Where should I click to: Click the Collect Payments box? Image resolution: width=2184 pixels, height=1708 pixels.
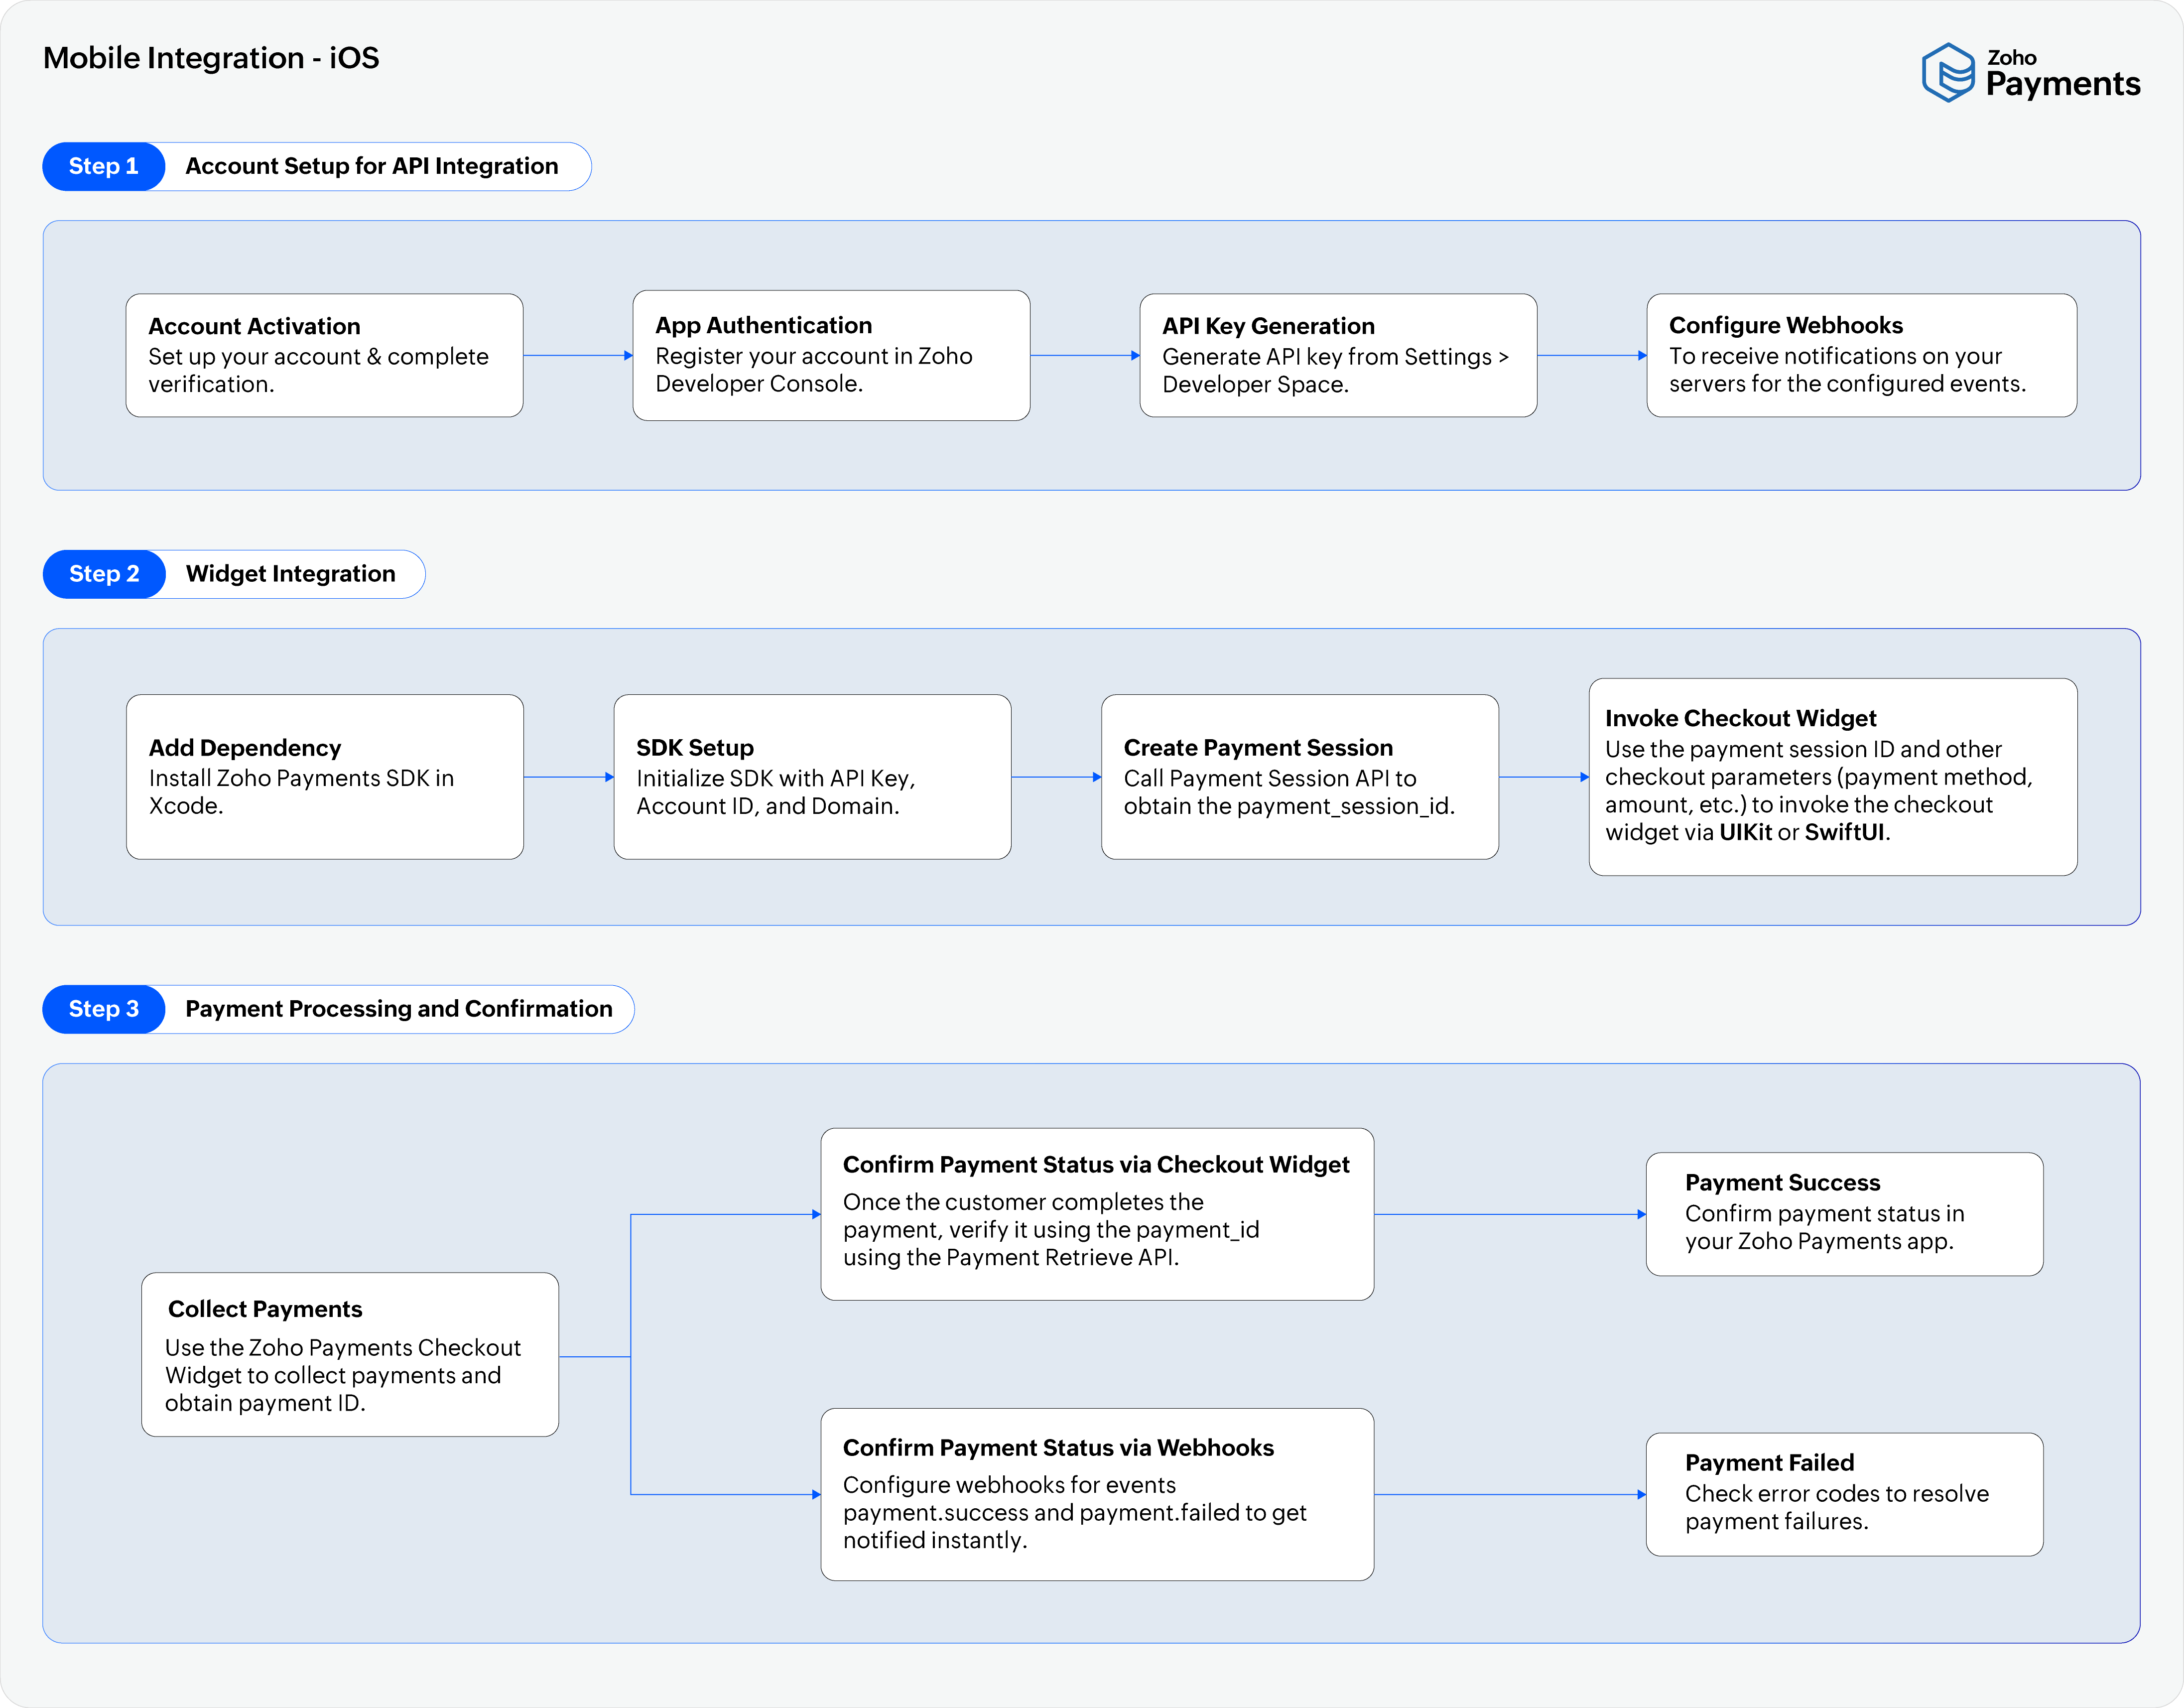[x=350, y=1355]
